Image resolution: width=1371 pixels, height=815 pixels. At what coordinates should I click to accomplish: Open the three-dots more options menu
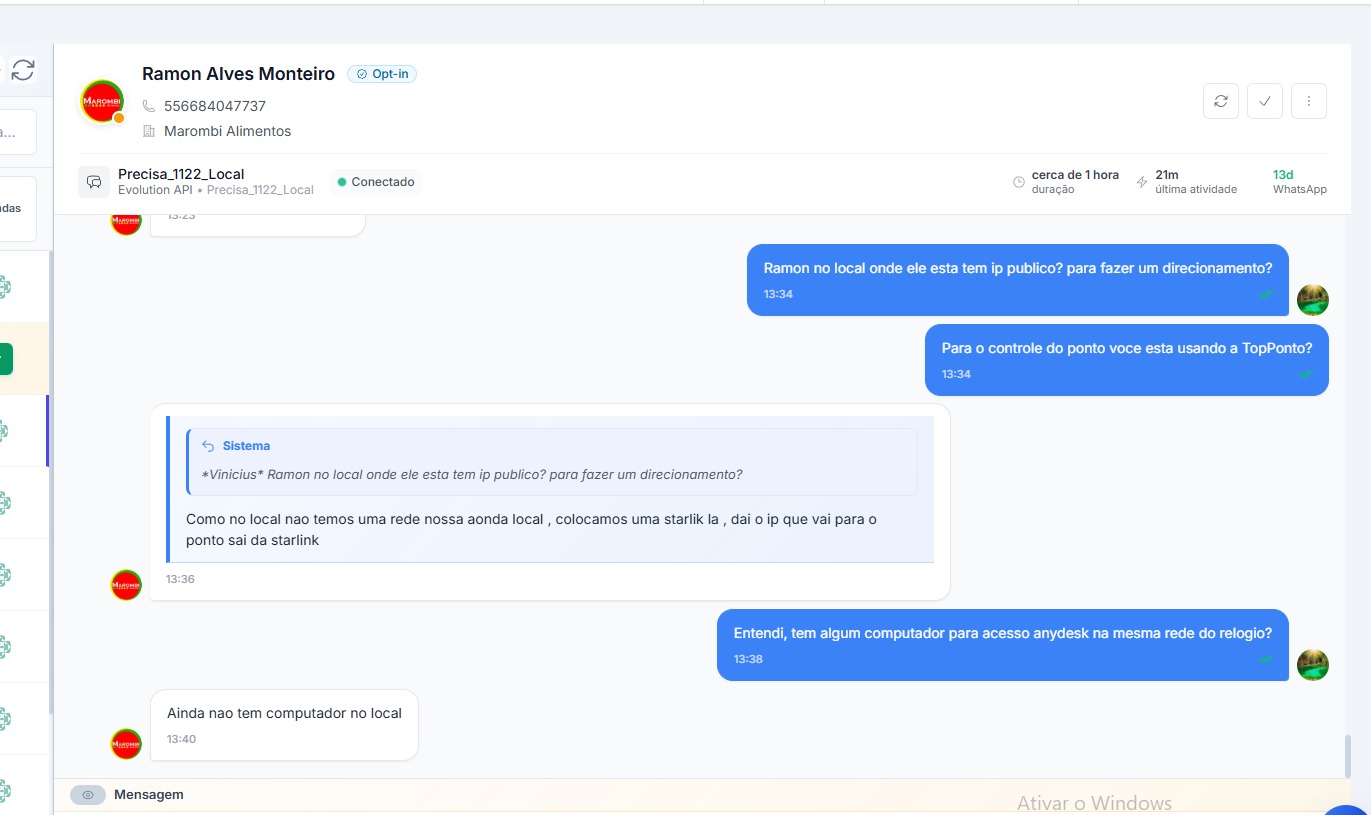tap(1309, 101)
